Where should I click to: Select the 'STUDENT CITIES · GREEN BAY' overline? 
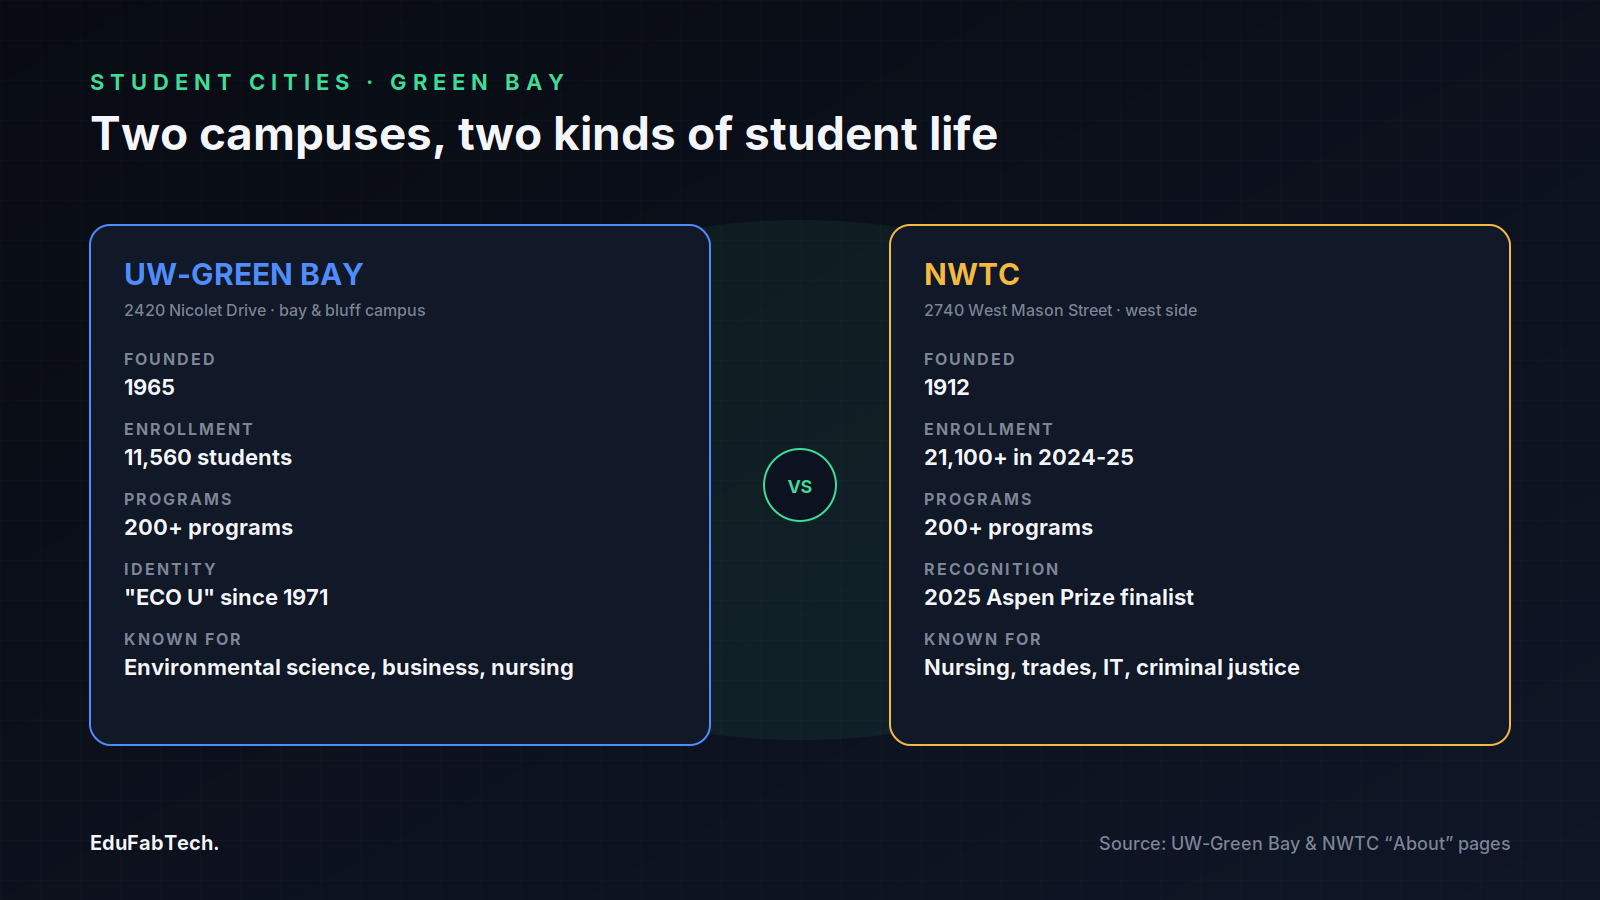(x=329, y=82)
